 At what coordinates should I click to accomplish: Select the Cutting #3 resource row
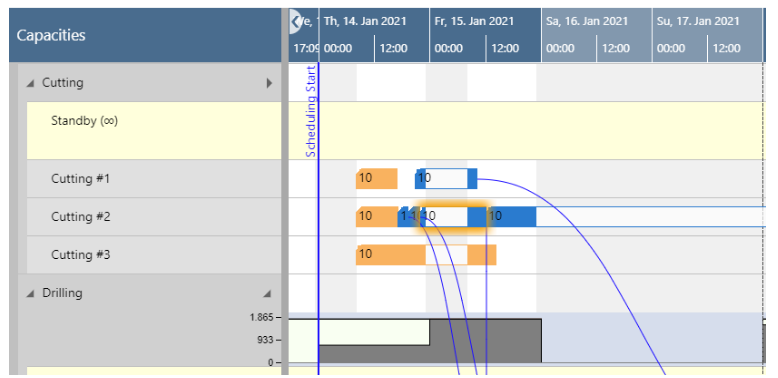(154, 255)
